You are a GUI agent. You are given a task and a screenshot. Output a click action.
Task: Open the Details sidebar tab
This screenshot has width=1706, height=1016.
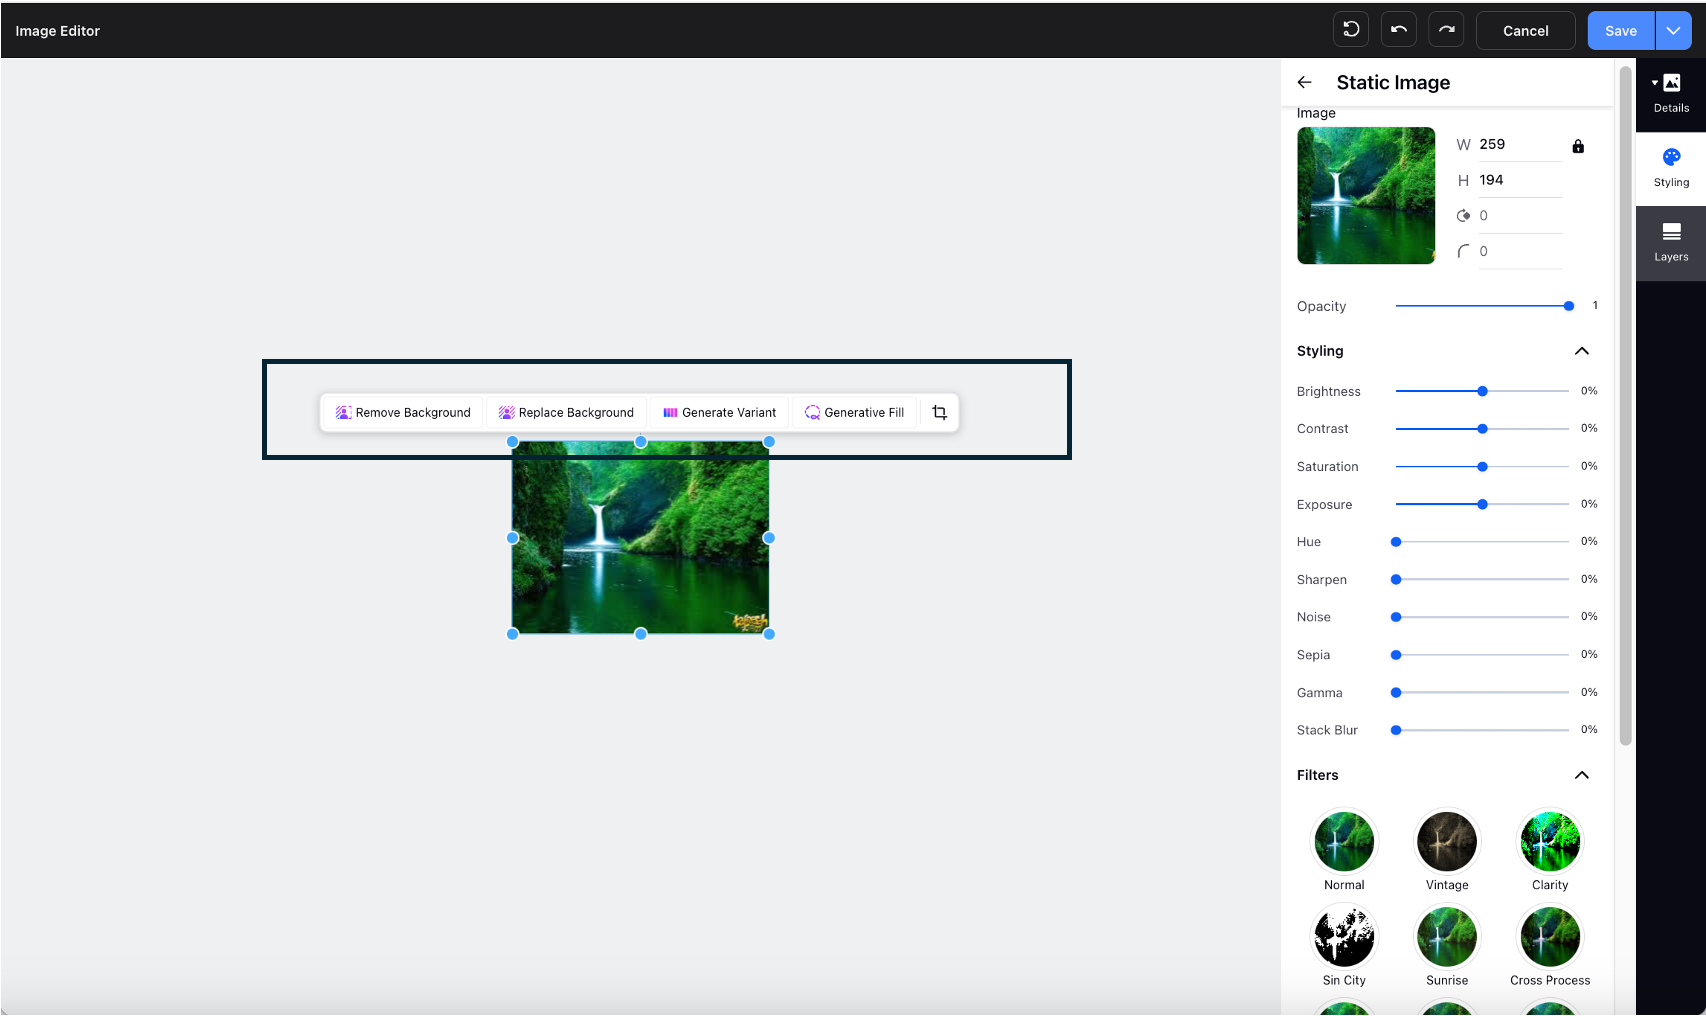[1671, 94]
